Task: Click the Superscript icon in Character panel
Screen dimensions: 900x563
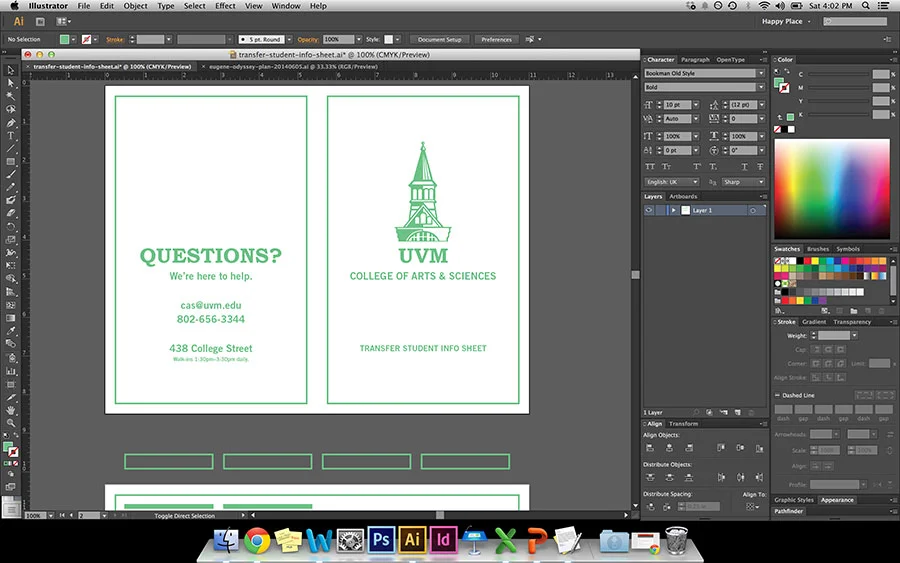Action: tap(697, 166)
